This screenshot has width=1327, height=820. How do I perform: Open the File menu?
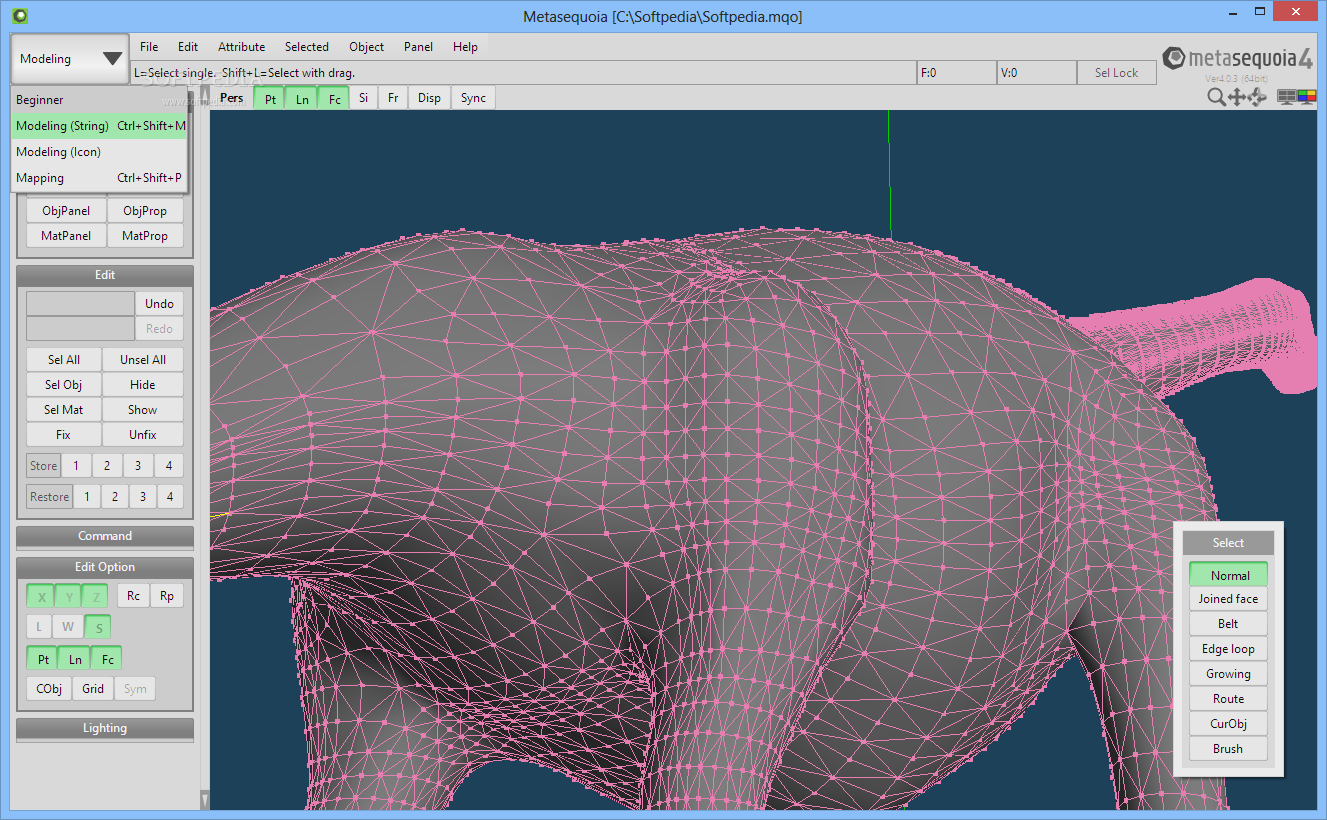(x=149, y=47)
